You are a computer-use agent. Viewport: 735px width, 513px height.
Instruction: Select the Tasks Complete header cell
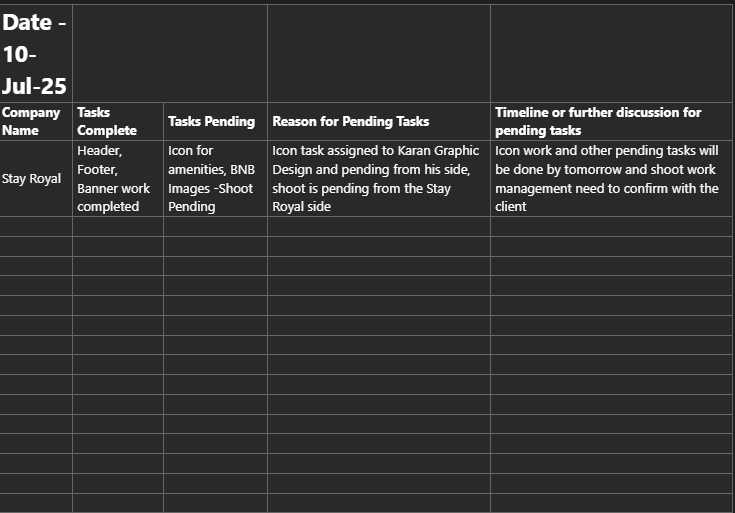118,121
